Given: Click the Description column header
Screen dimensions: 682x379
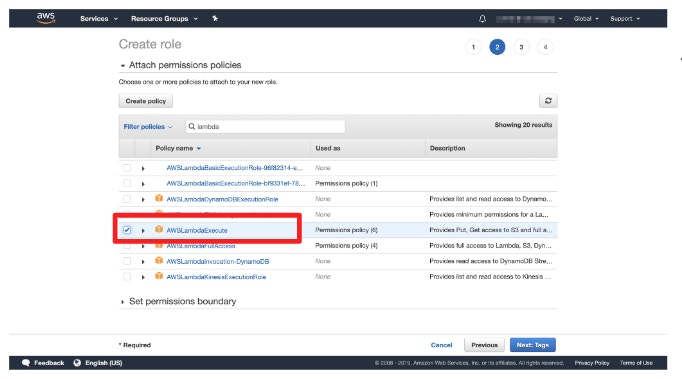Looking at the screenshot, I should pos(447,148).
